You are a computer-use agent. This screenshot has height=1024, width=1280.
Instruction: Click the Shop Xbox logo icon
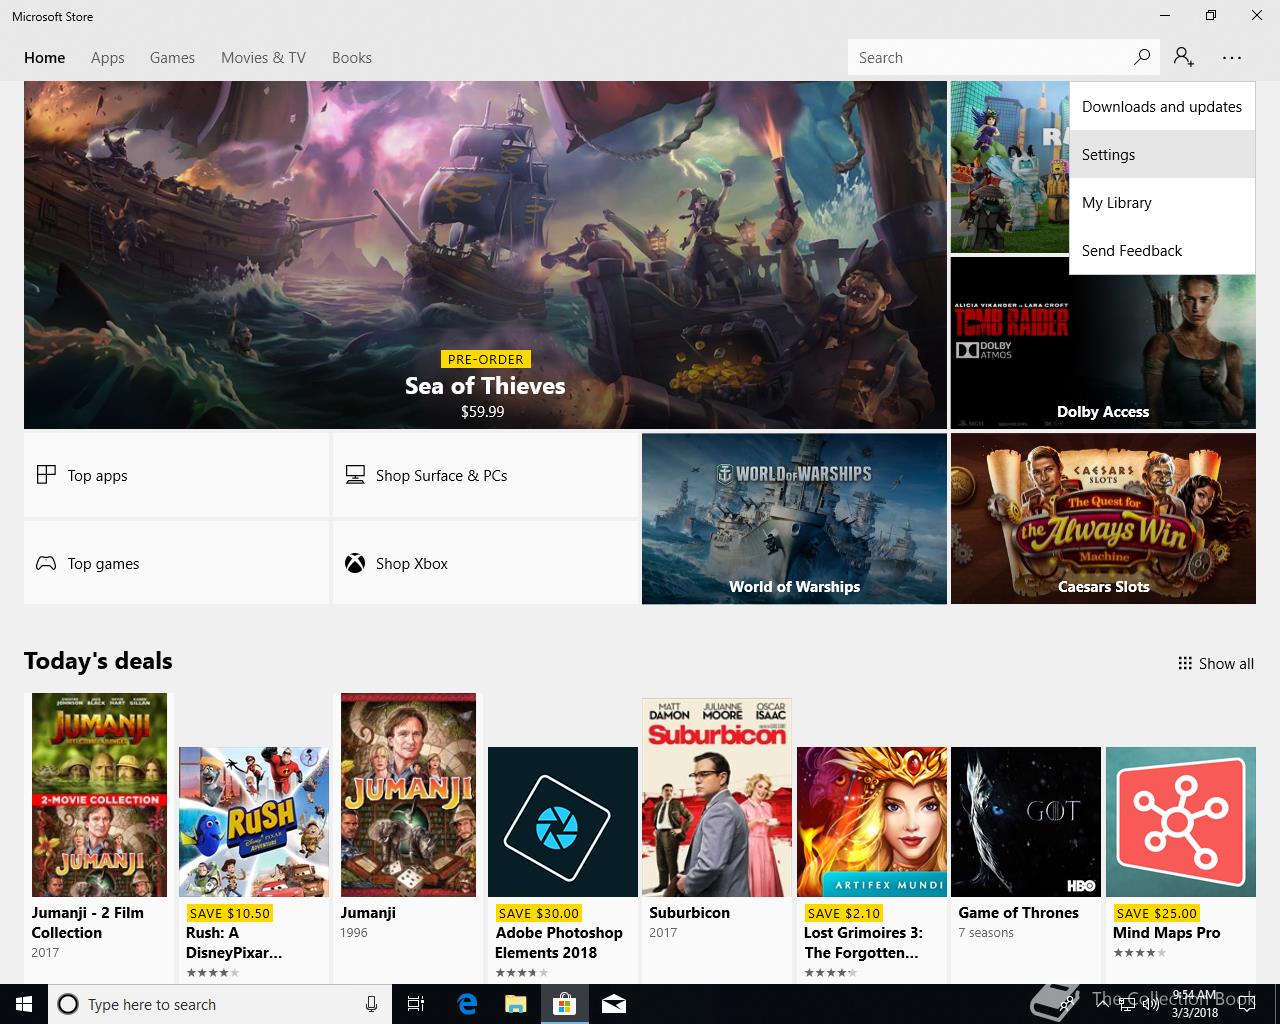pos(355,563)
